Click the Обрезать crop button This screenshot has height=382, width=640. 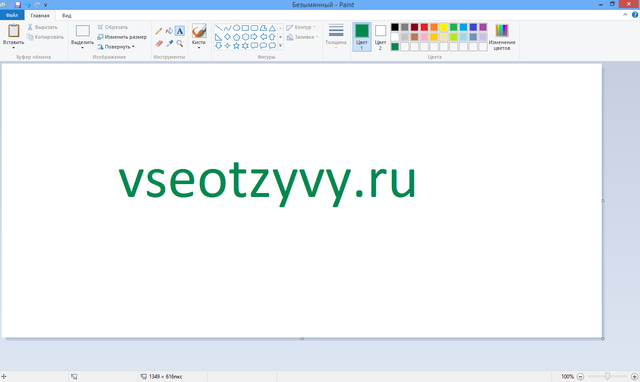[x=113, y=27]
